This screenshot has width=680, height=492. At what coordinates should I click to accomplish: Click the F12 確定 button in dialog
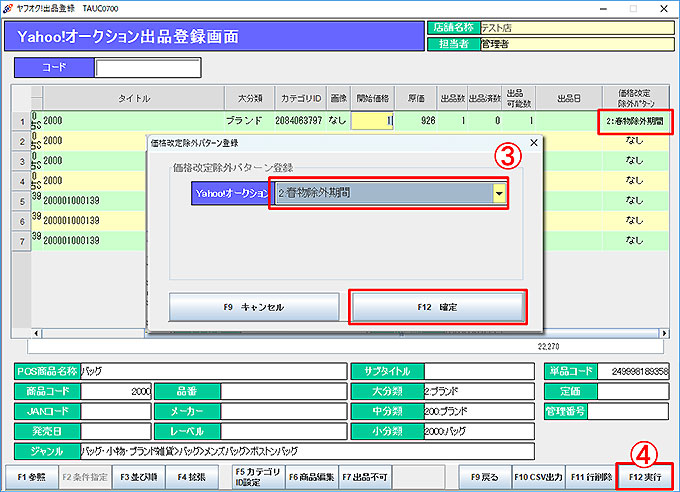(x=438, y=307)
